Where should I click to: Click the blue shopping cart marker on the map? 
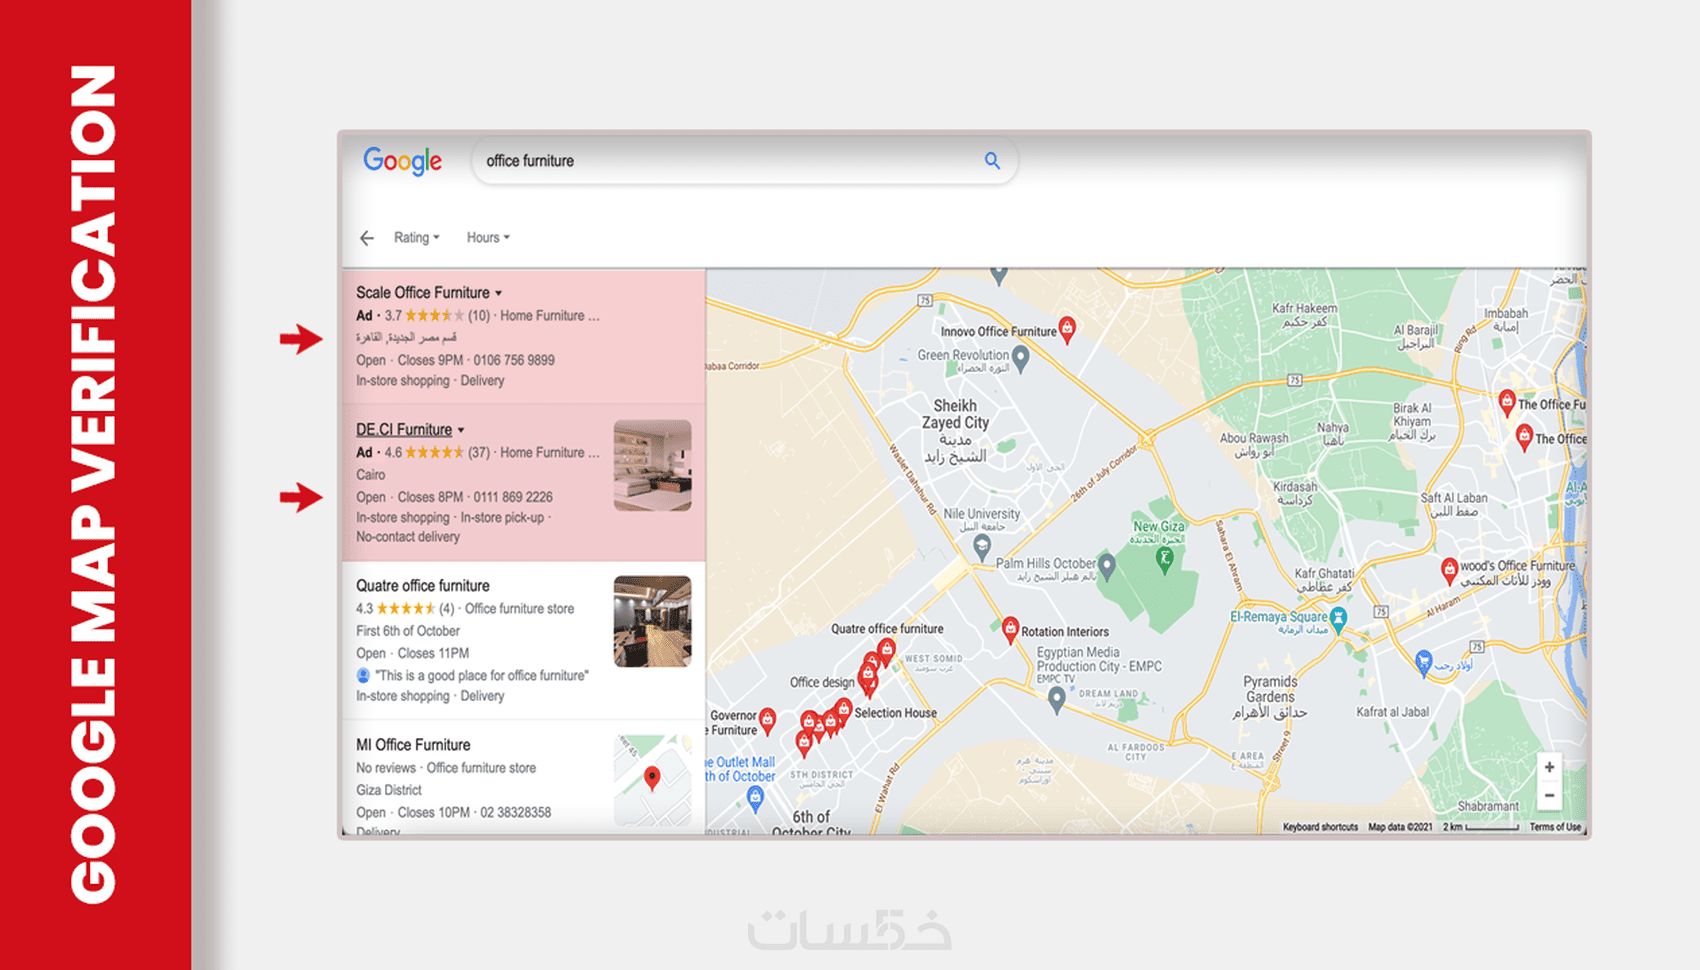pyautogui.click(x=1424, y=661)
